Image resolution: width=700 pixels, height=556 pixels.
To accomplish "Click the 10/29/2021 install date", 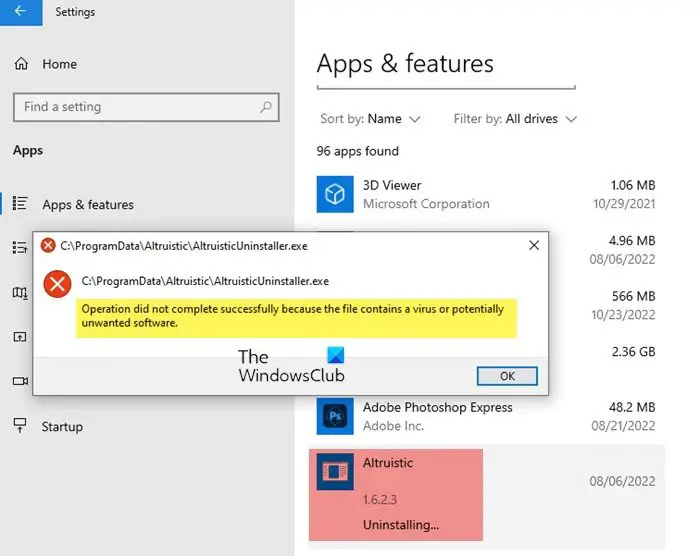I will click(624, 204).
